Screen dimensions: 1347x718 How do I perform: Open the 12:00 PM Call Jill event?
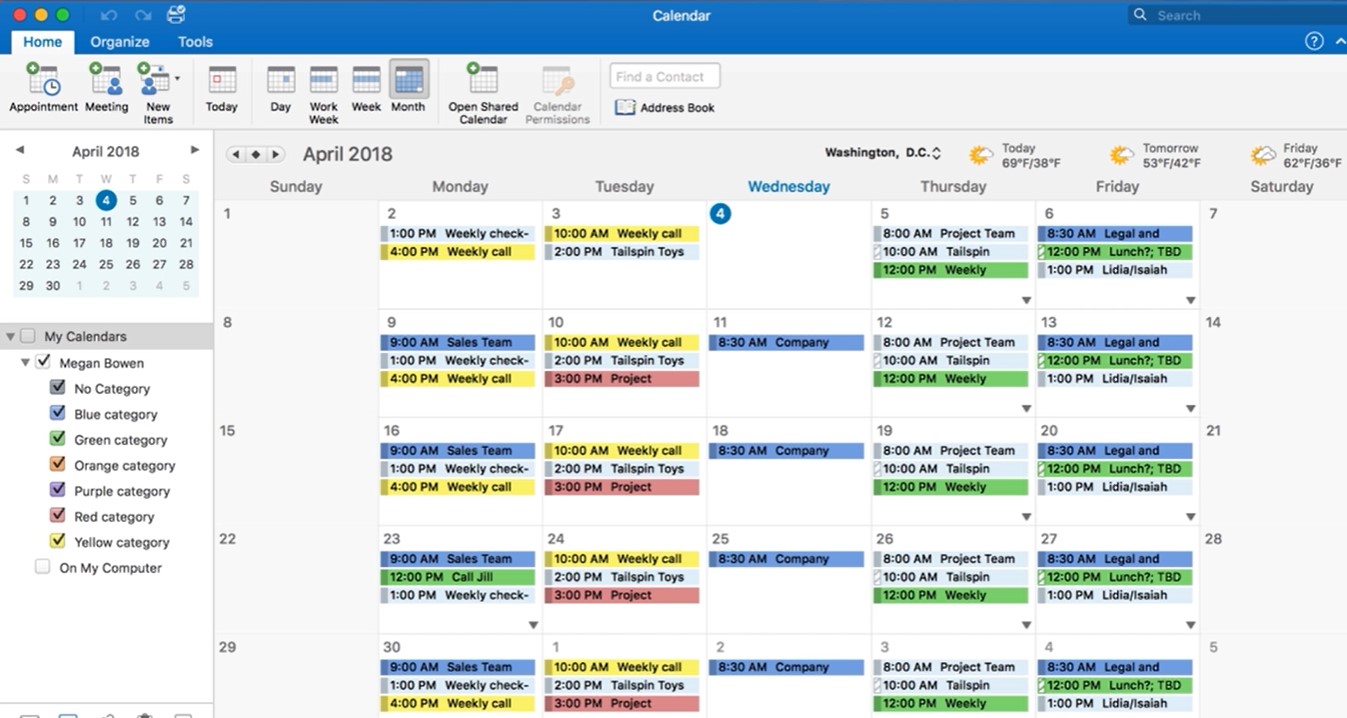click(458, 577)
